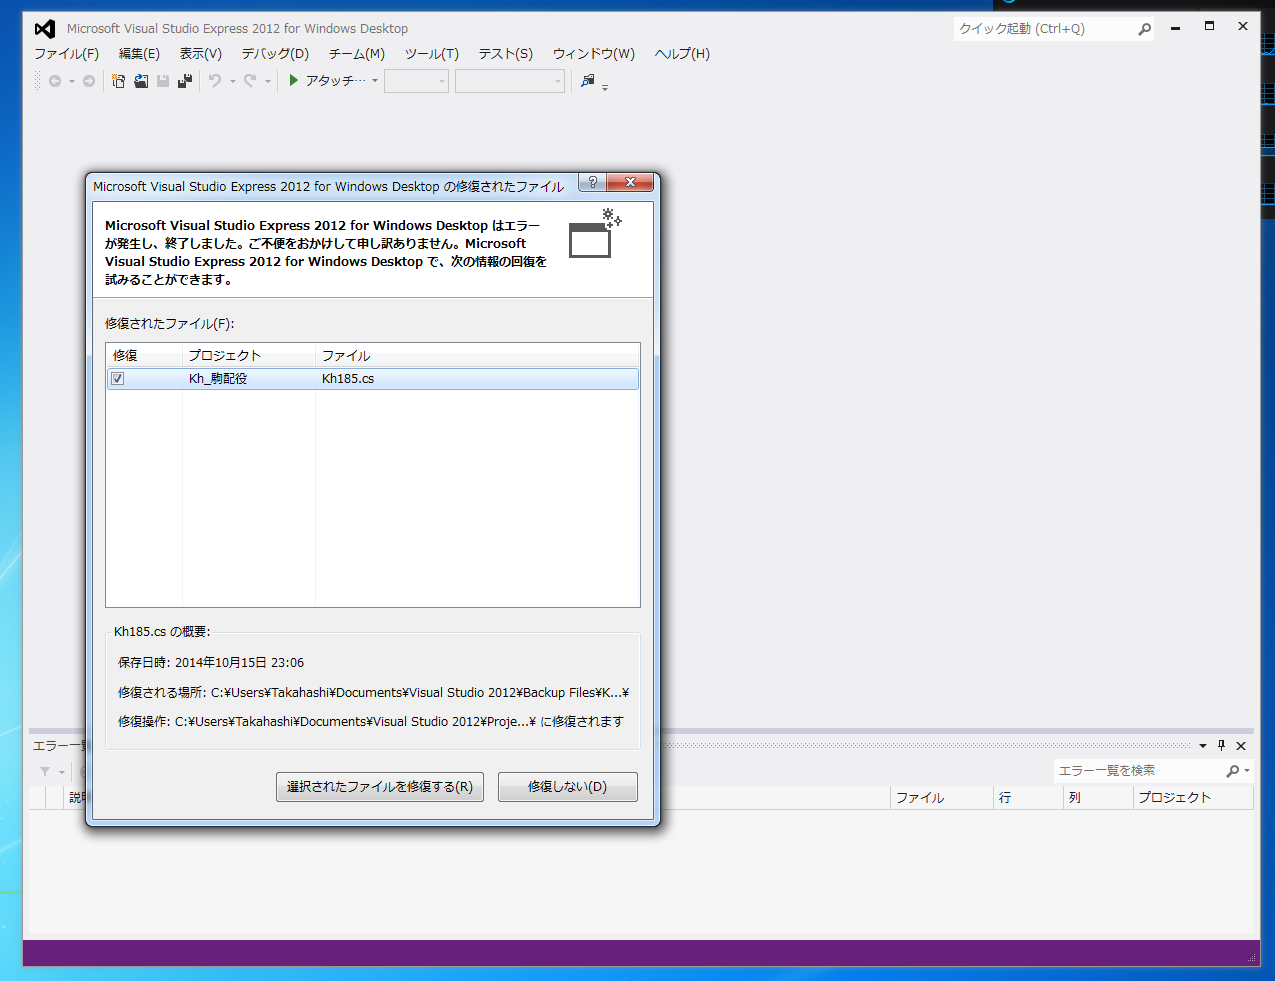
Task: Click the New Project toolbar icon
Action: click(x=118, y=81)
